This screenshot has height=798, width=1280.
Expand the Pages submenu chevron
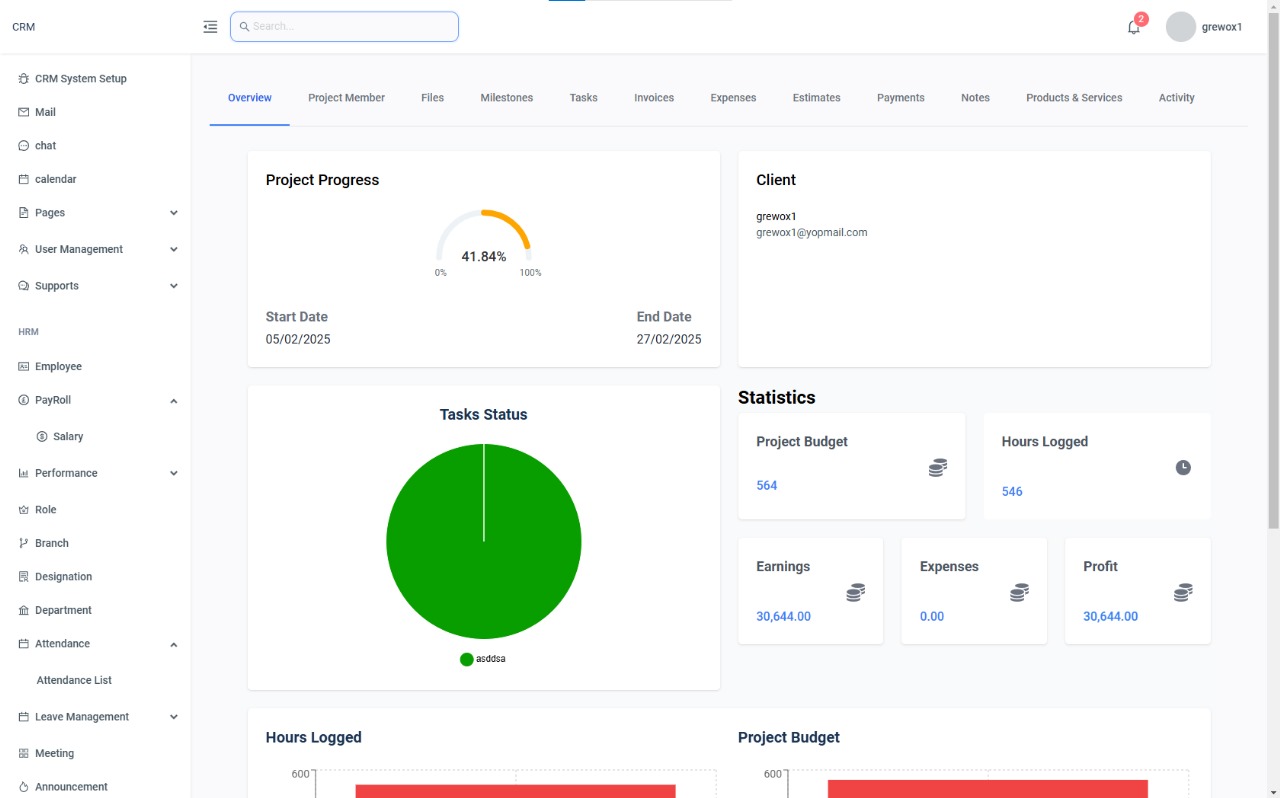pos(174,213)
